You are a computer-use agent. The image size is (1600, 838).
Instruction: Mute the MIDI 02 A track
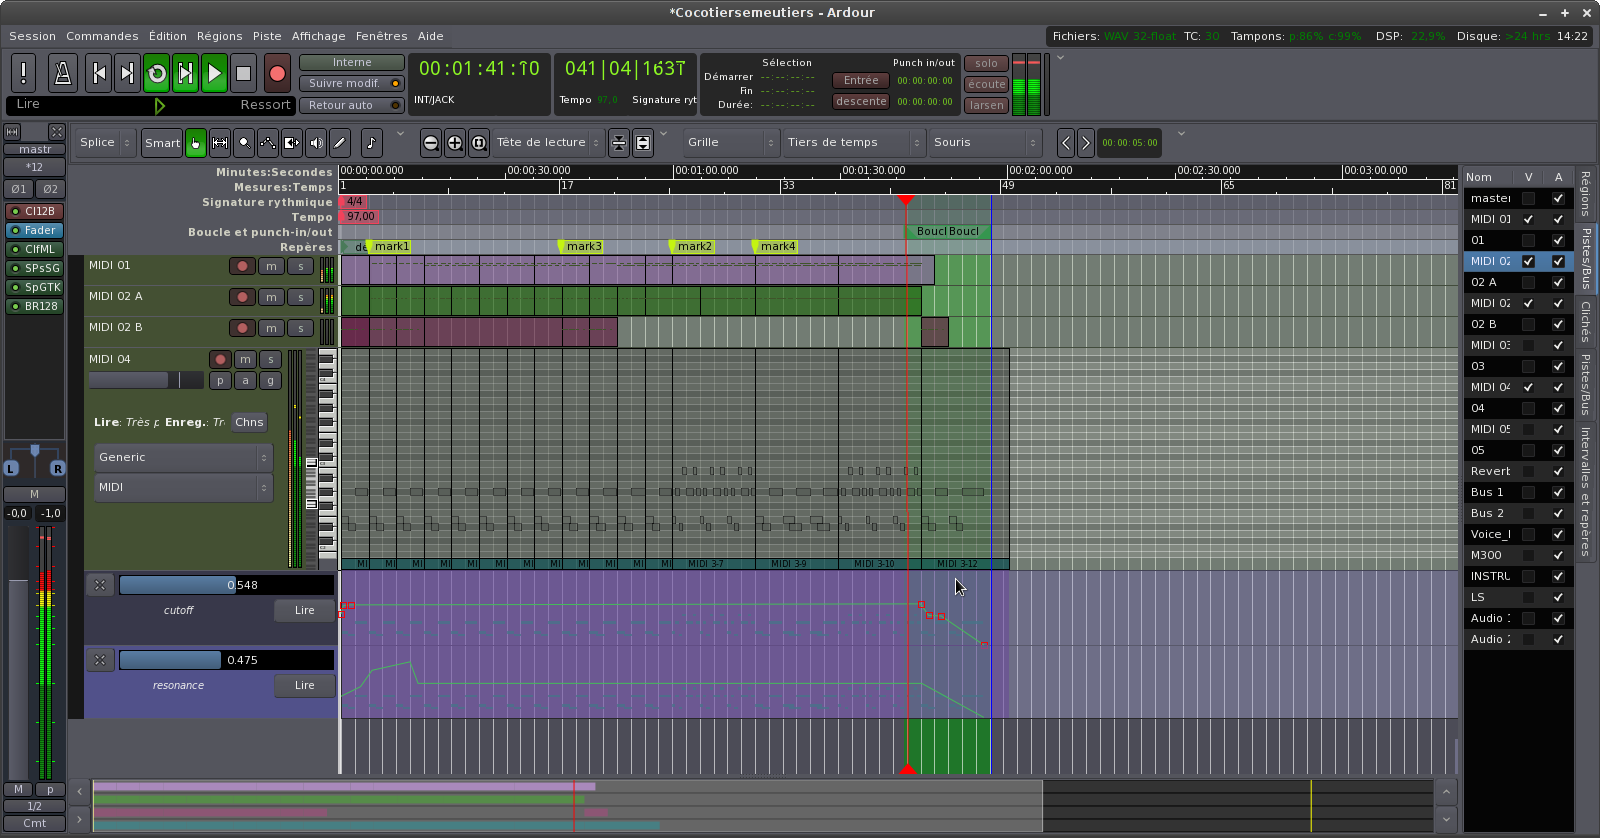(271, 297)
